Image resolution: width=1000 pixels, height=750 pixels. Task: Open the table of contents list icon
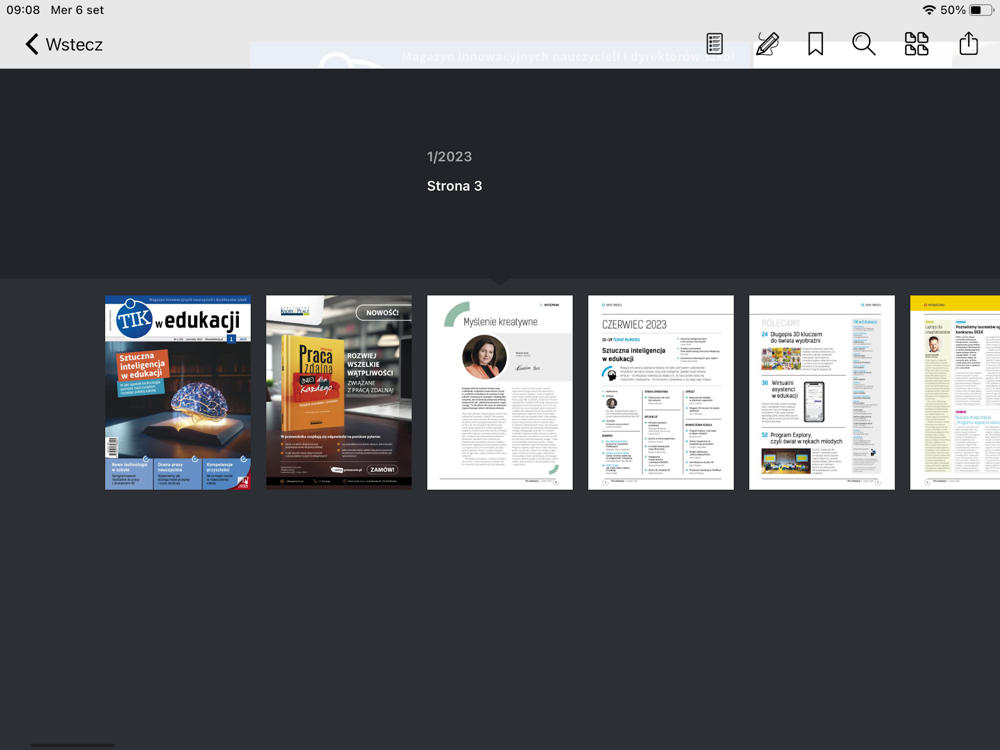tap(714, 44)
